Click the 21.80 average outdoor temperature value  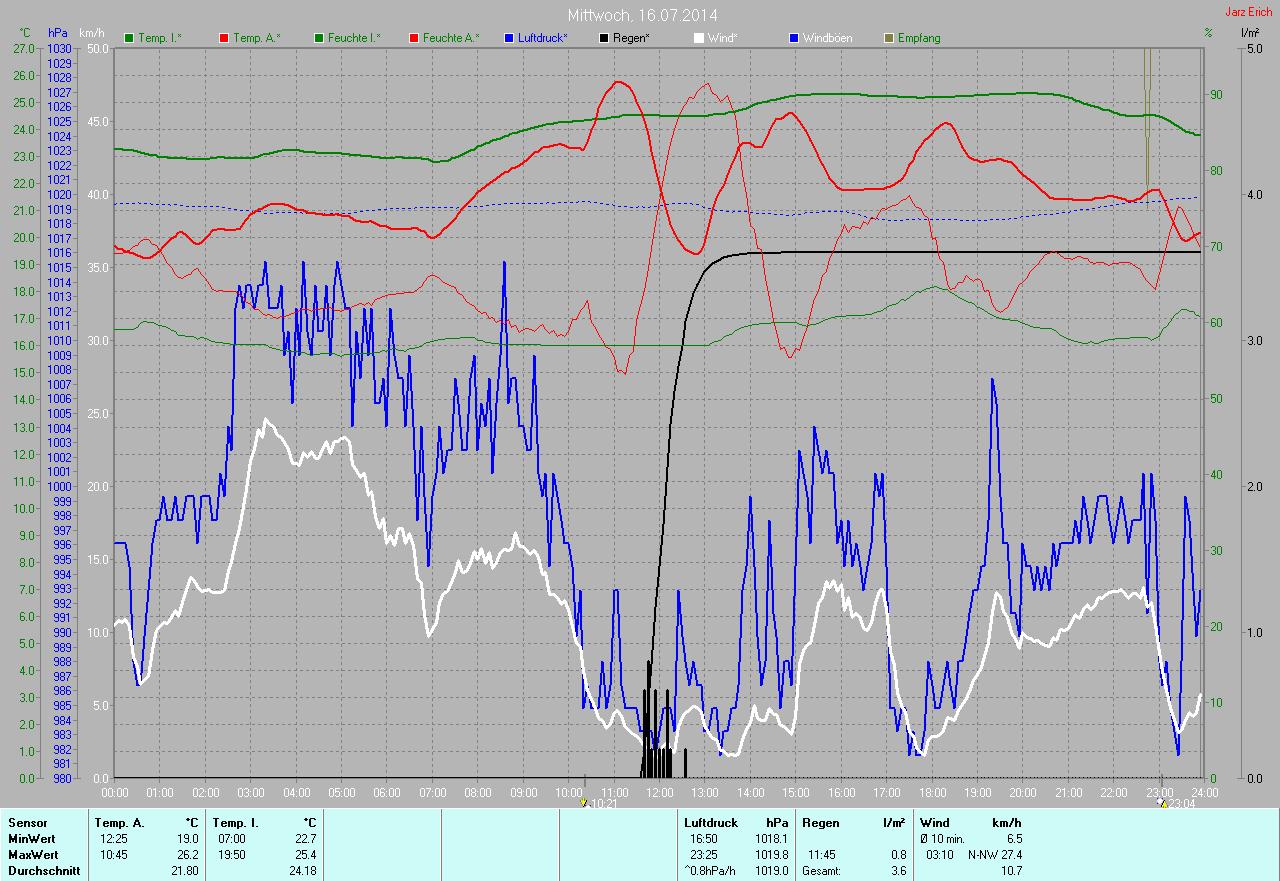click(184, 870)
